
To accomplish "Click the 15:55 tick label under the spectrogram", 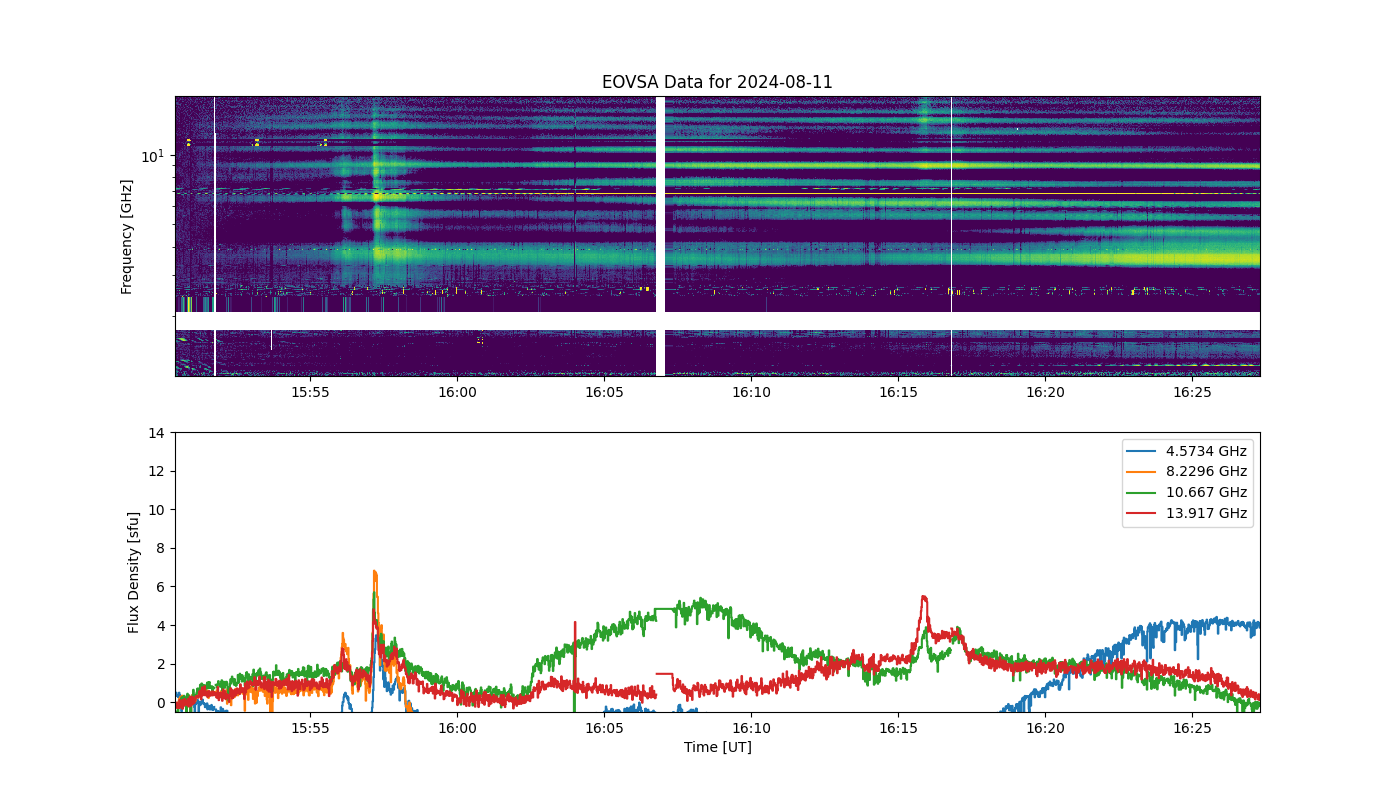I will pos(310,392).
